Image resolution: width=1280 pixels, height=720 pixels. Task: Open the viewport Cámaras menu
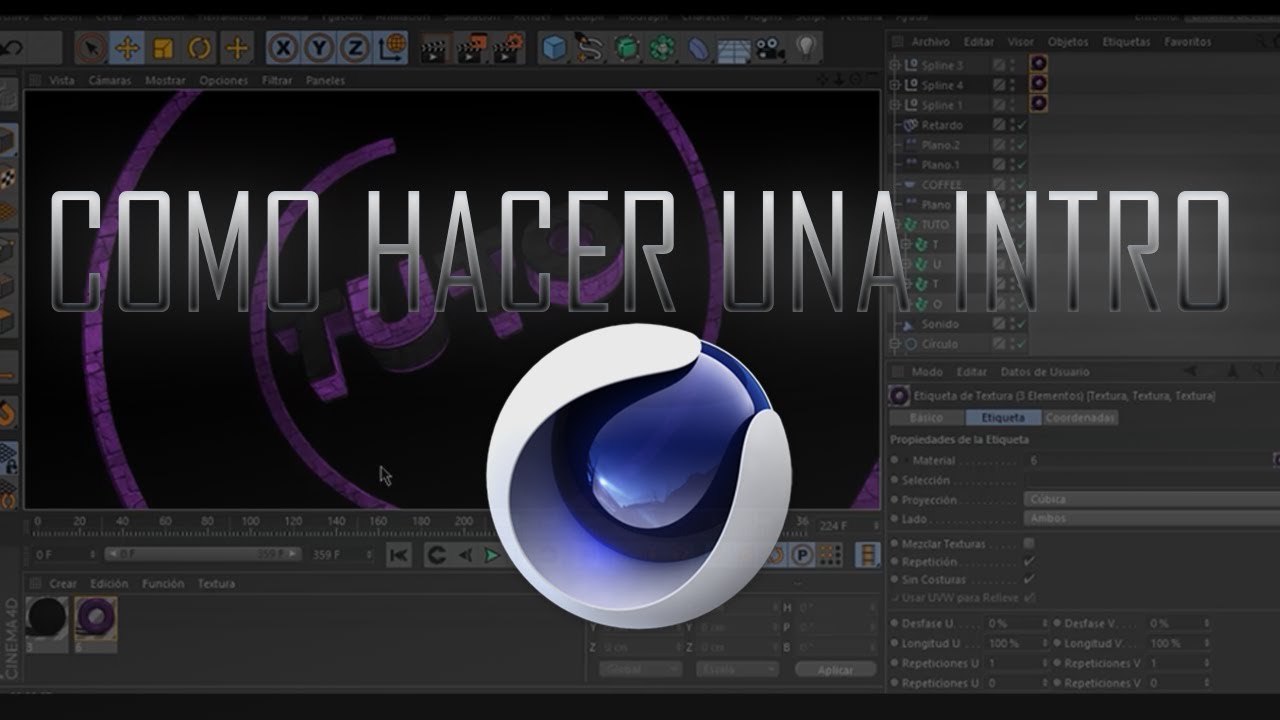[110, 80]
